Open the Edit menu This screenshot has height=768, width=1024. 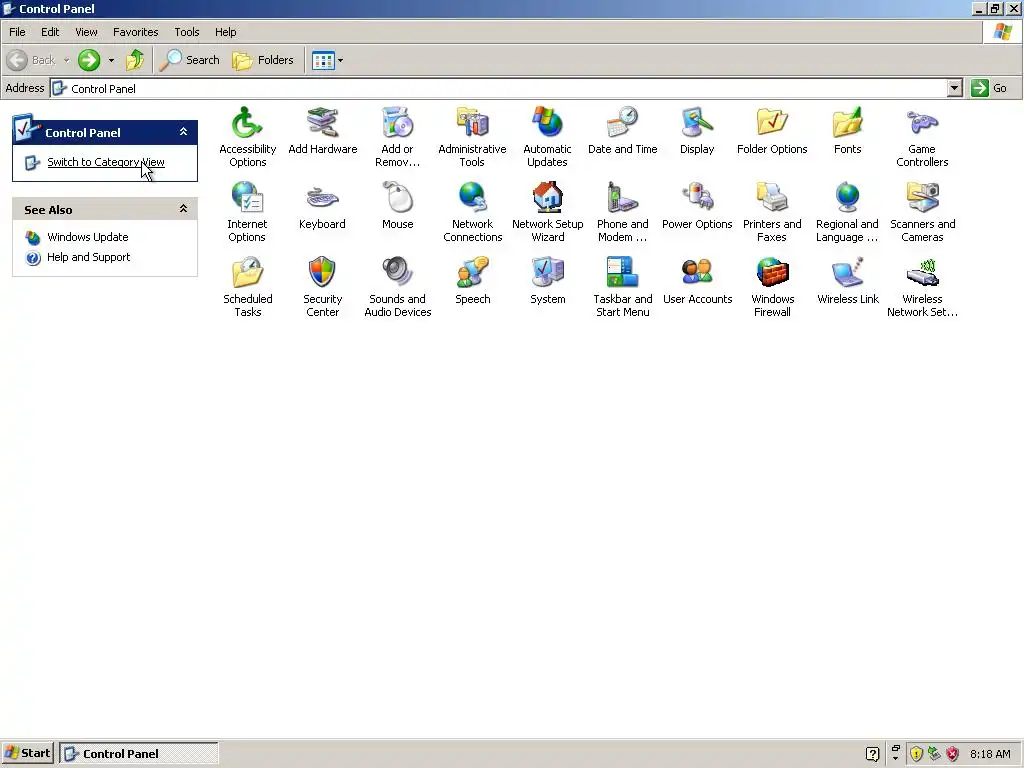tap(50, 32)
